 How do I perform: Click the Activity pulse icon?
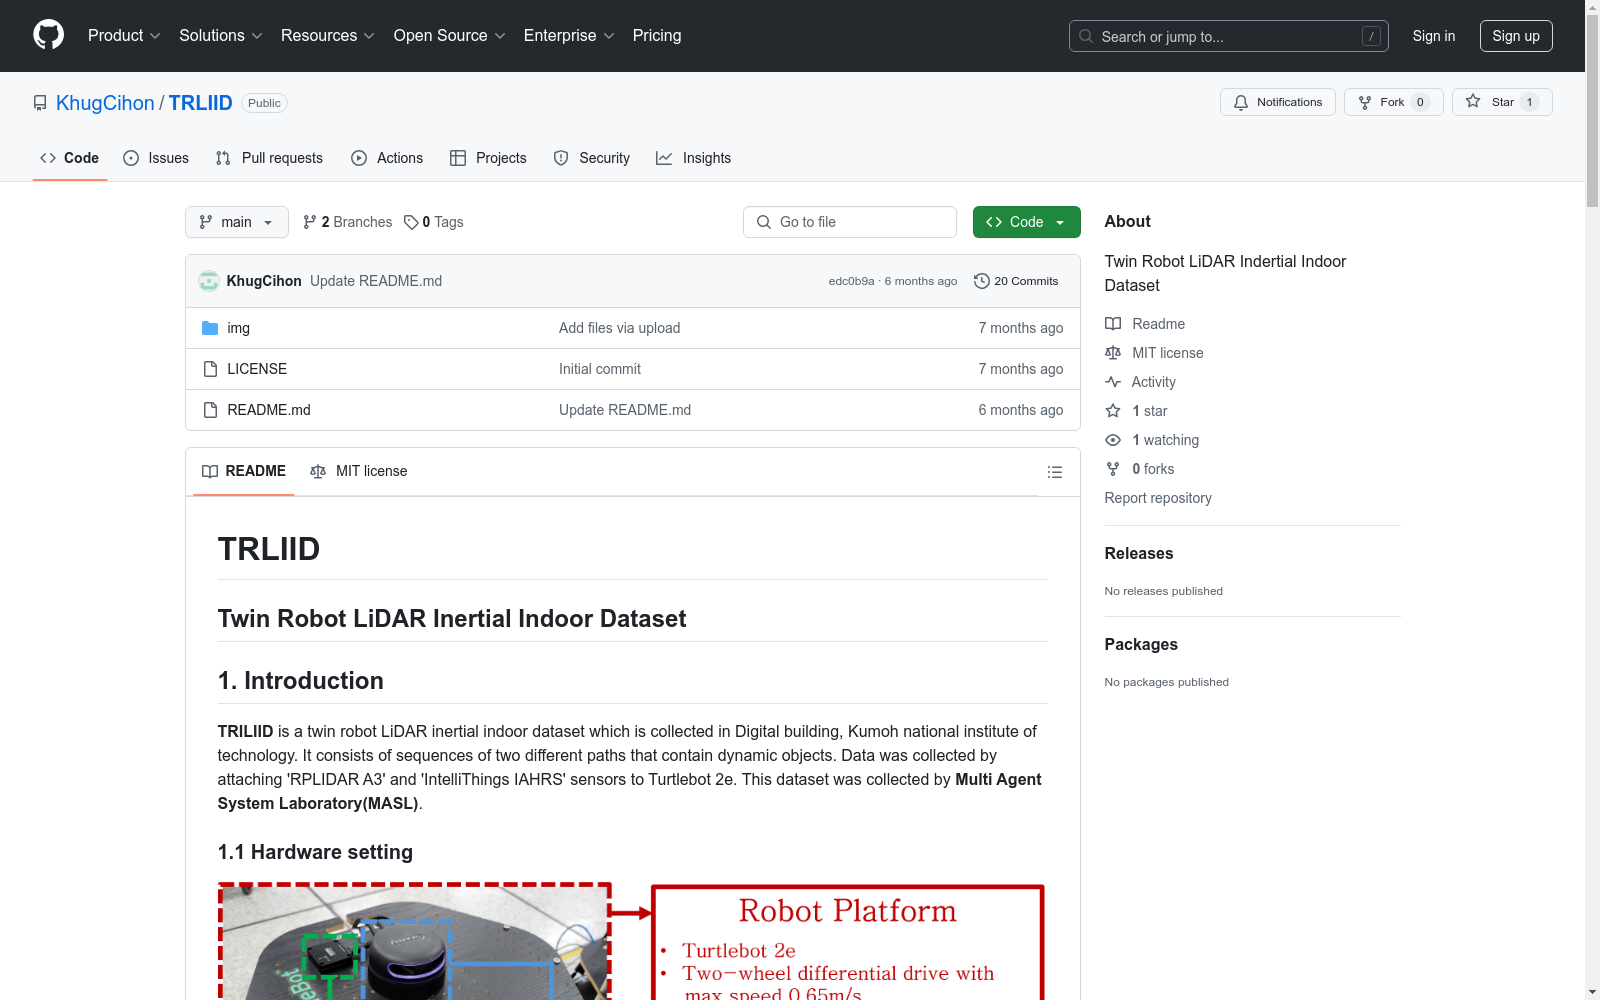click(1113, 382)
